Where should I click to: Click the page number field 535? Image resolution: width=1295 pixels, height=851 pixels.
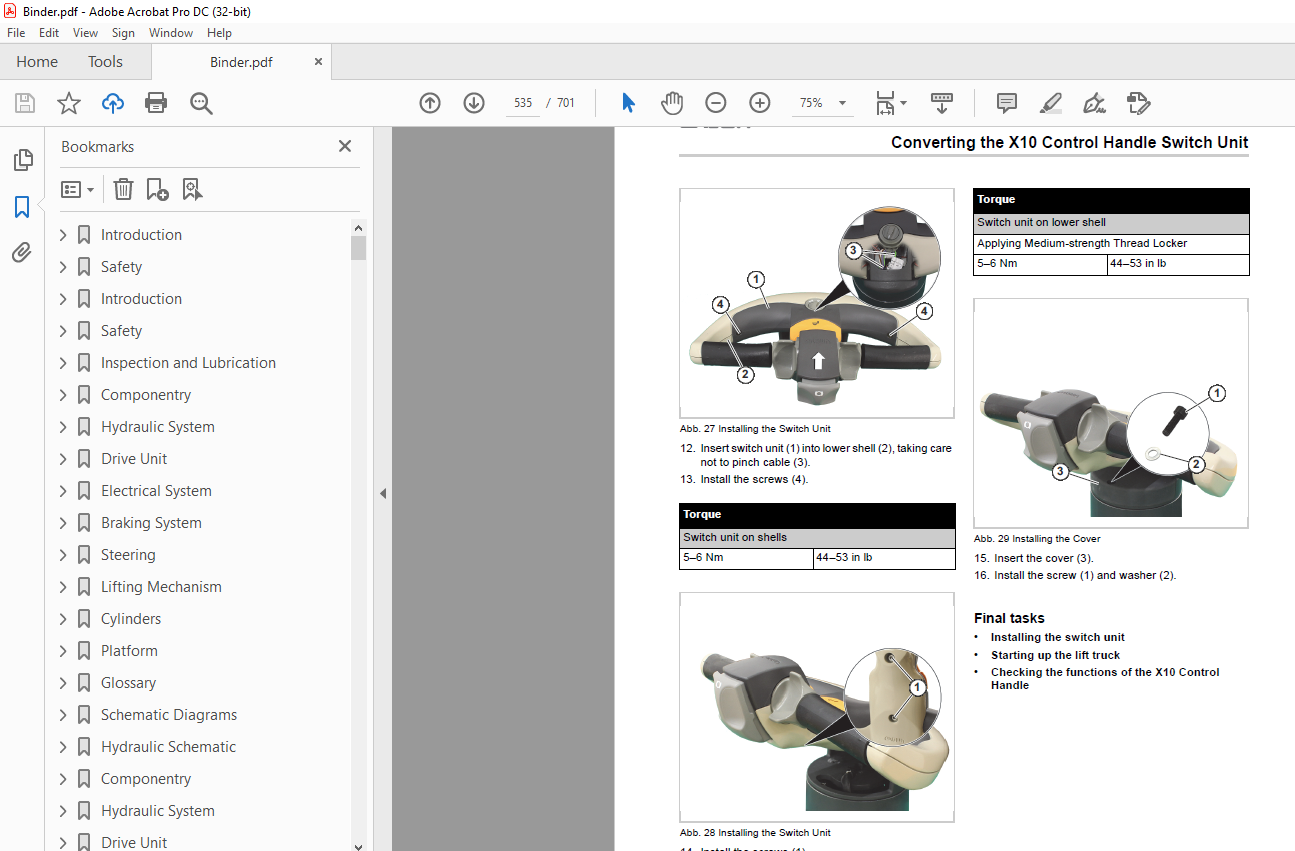(523, 103)
